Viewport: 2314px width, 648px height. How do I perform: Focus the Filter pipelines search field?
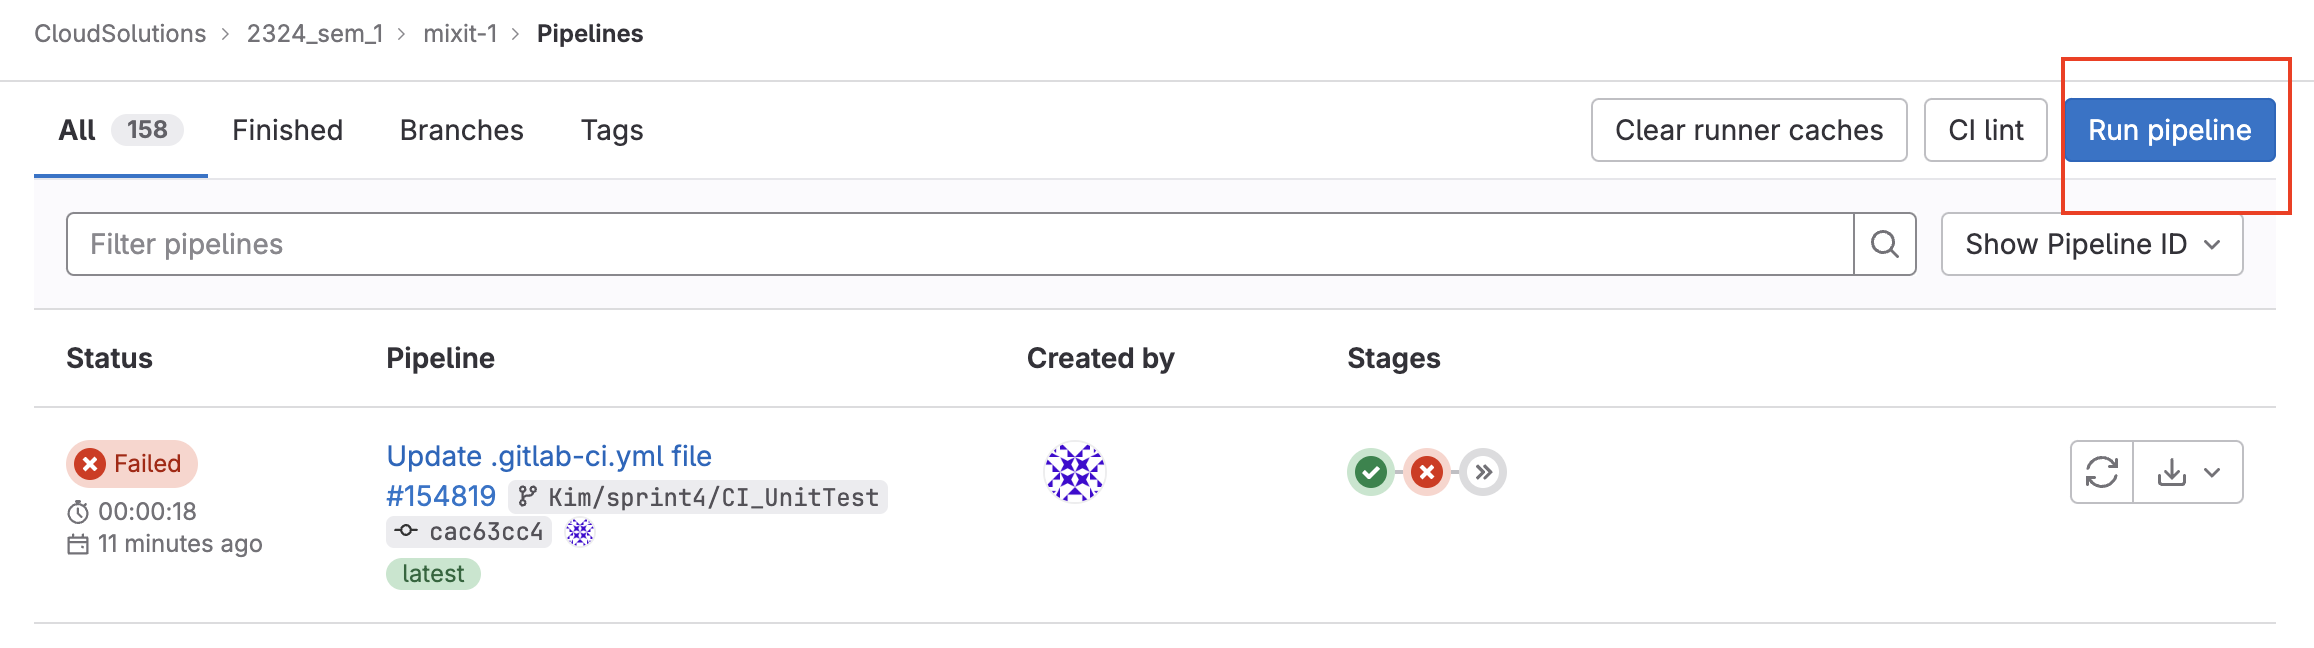(x=960, y=244)
